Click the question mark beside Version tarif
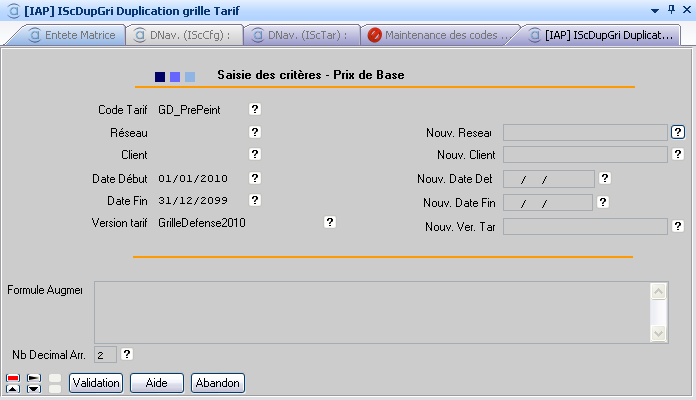The width and height of the screenshot is (696, 400). pos(330,223)
